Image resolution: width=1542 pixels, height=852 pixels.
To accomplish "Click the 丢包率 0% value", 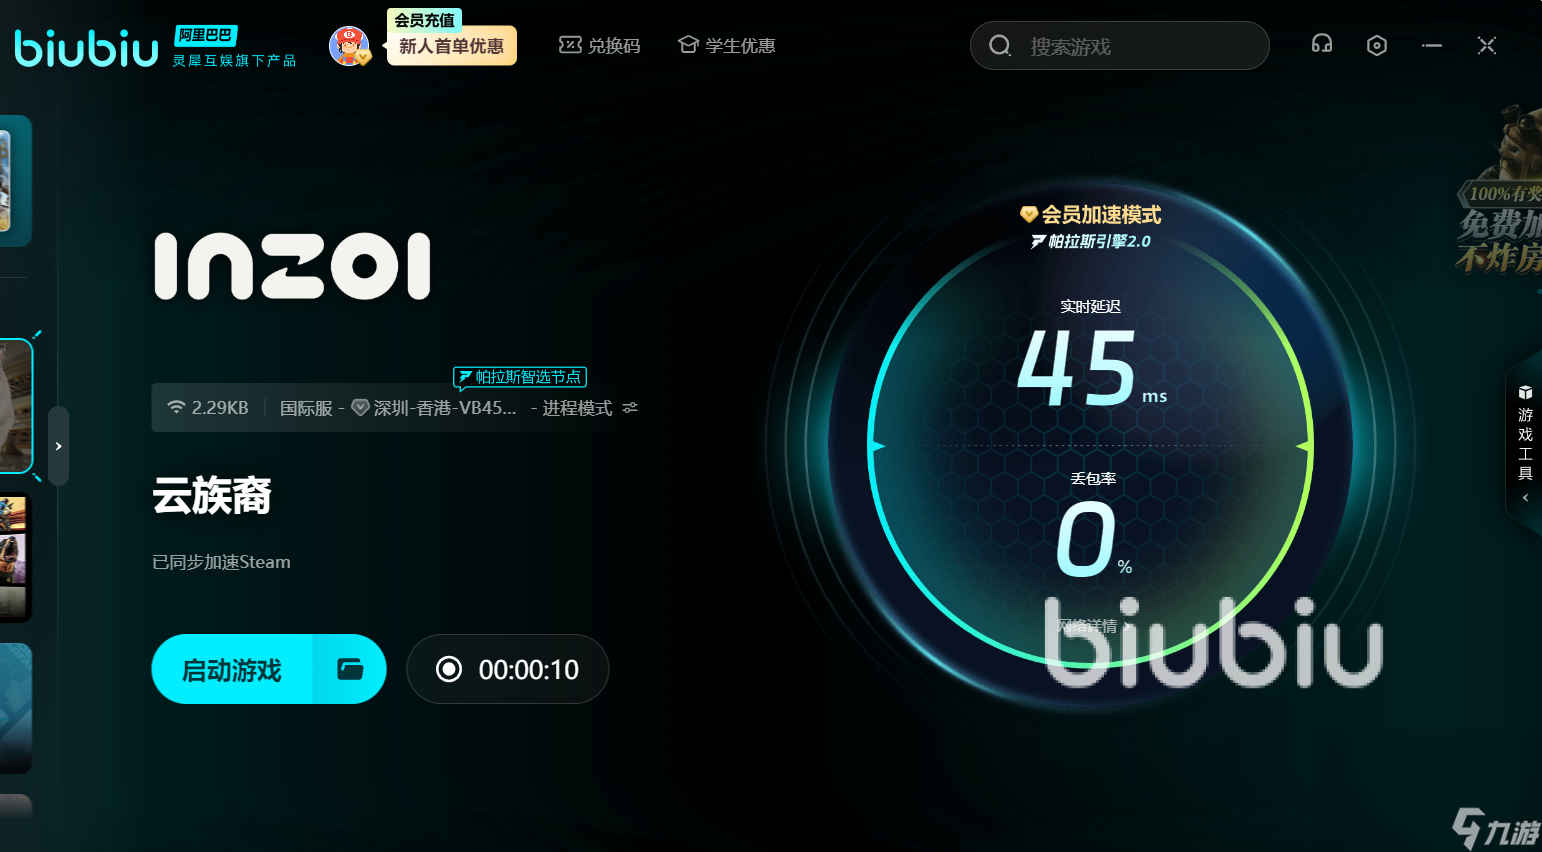I will click(1094, 539).
